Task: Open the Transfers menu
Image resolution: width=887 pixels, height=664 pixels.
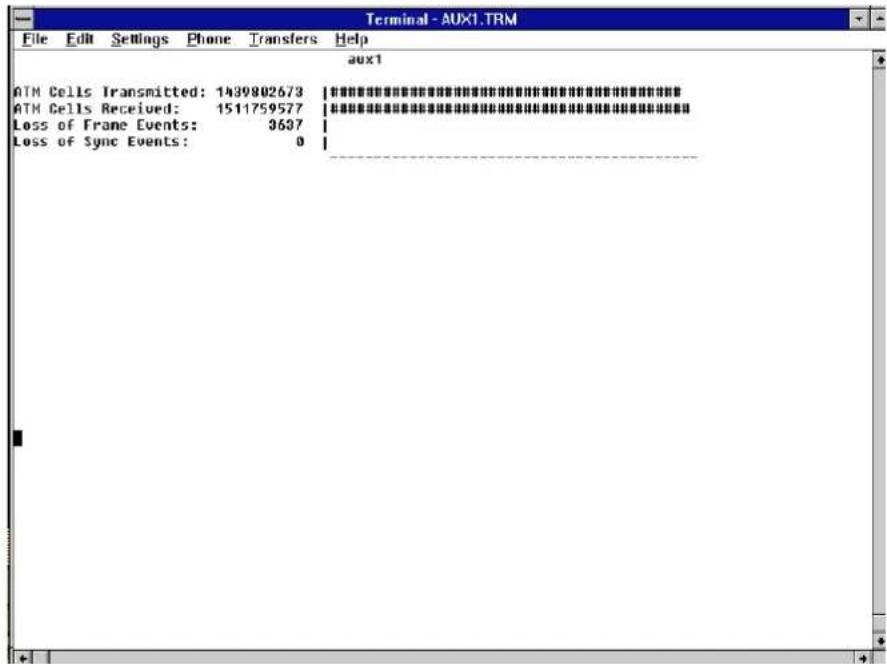Action: (x=283, y=39)
